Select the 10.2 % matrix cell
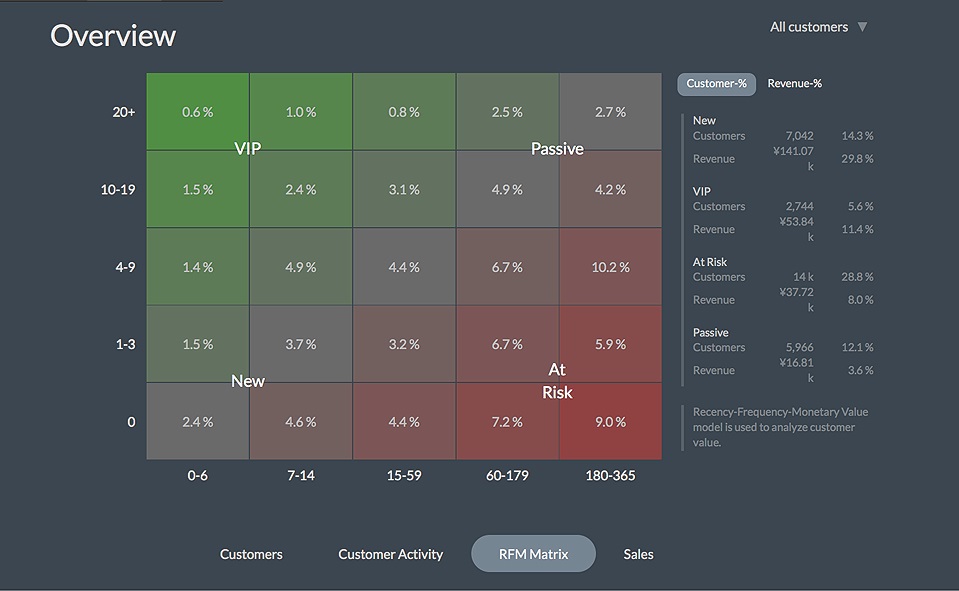 (x=610, y=267)
